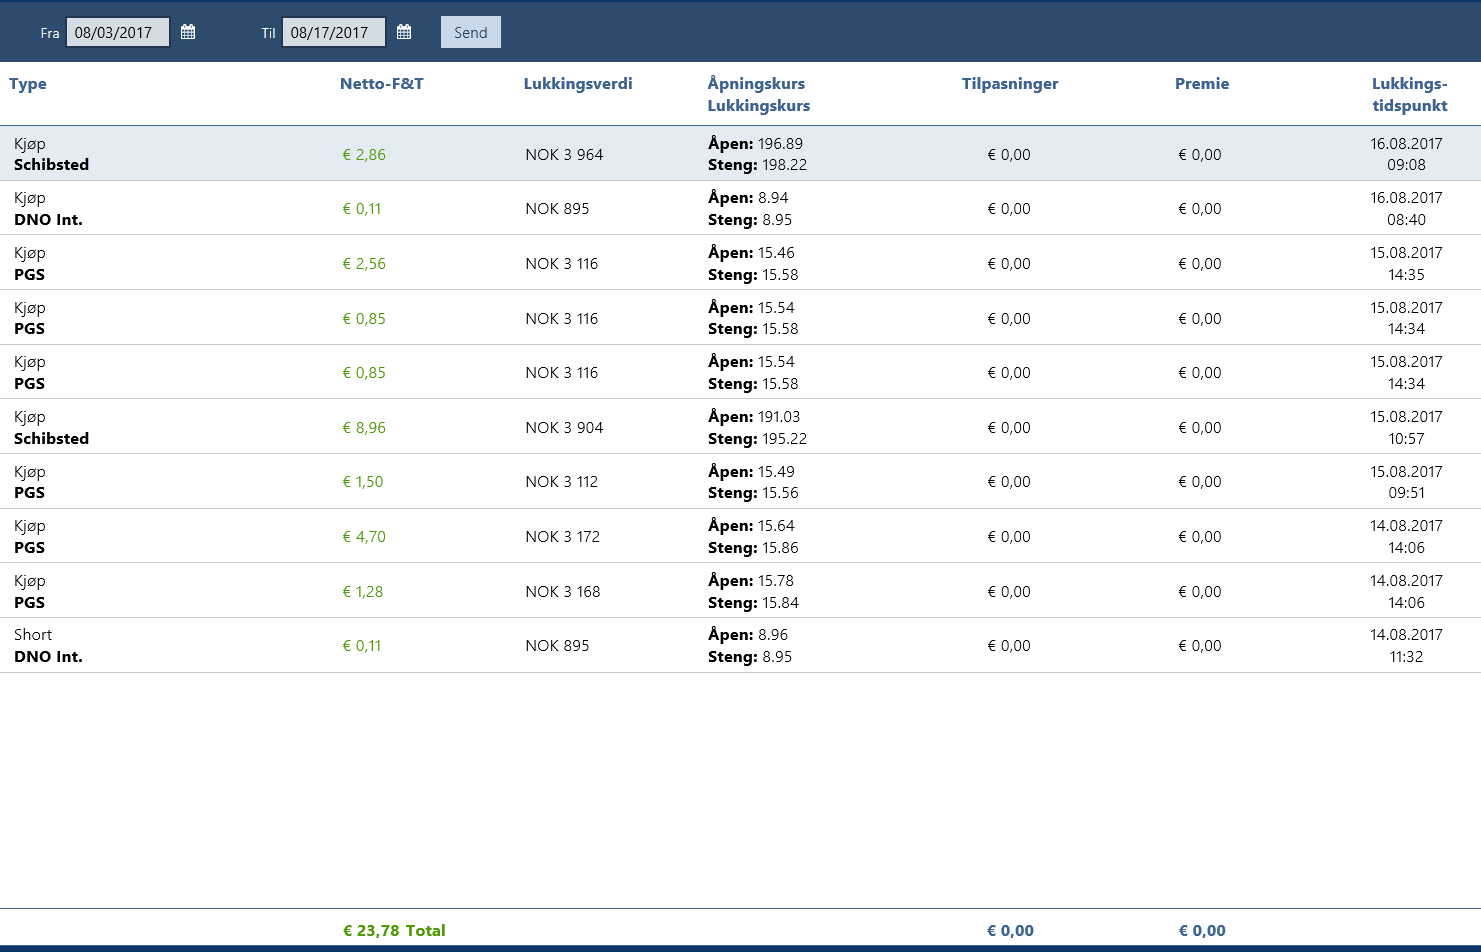Image resolution: width=1481 pixels, height=952 pixels.
Task: Click the 15.08.2017 10:57 closing time
Action: pyautogui.click(x=1406, y=428)
